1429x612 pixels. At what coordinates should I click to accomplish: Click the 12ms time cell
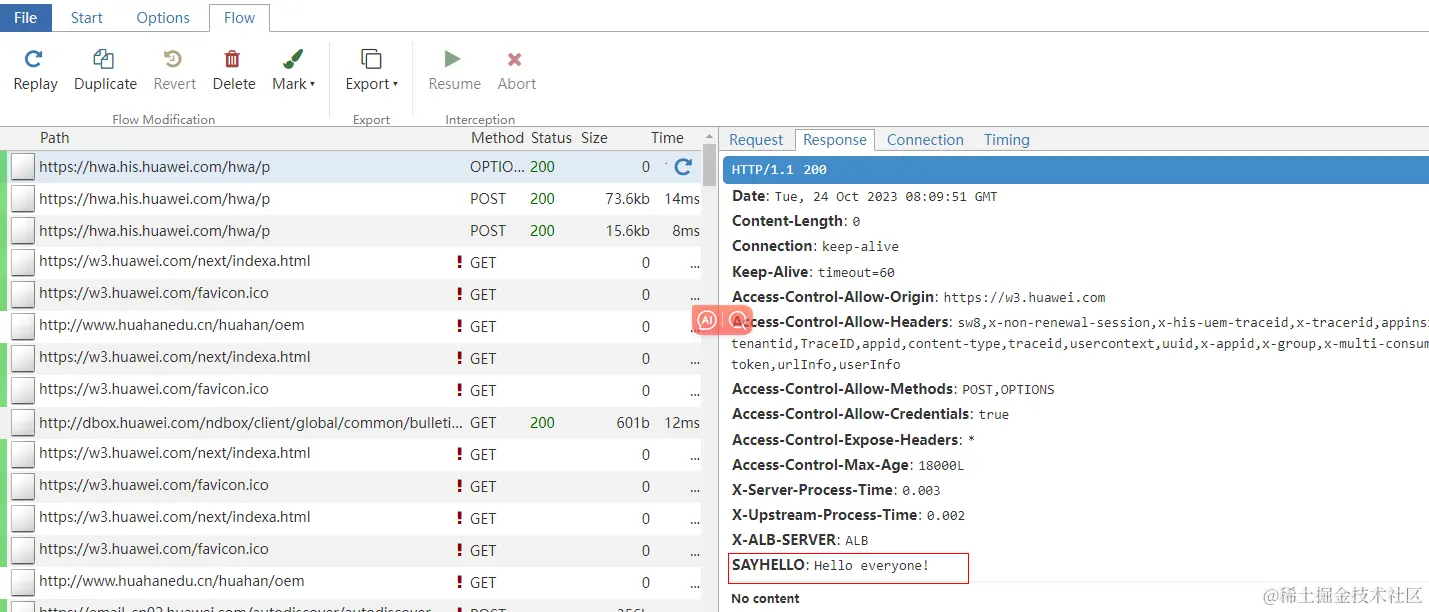click(x=682, y=423)
